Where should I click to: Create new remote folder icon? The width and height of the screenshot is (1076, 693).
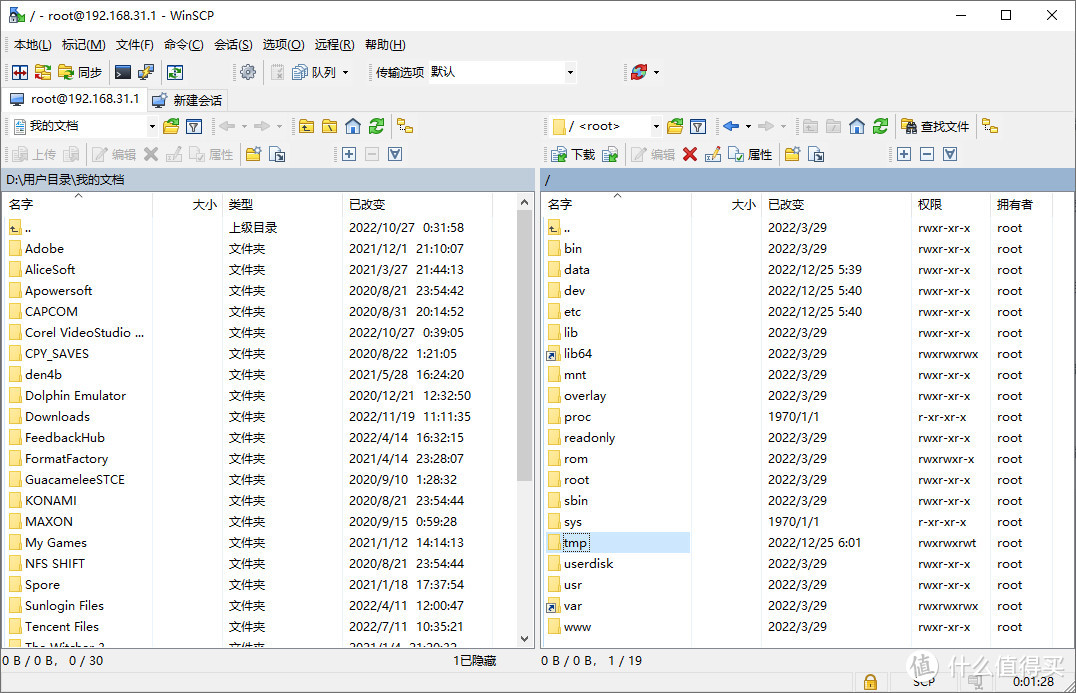tap(793, 154)
